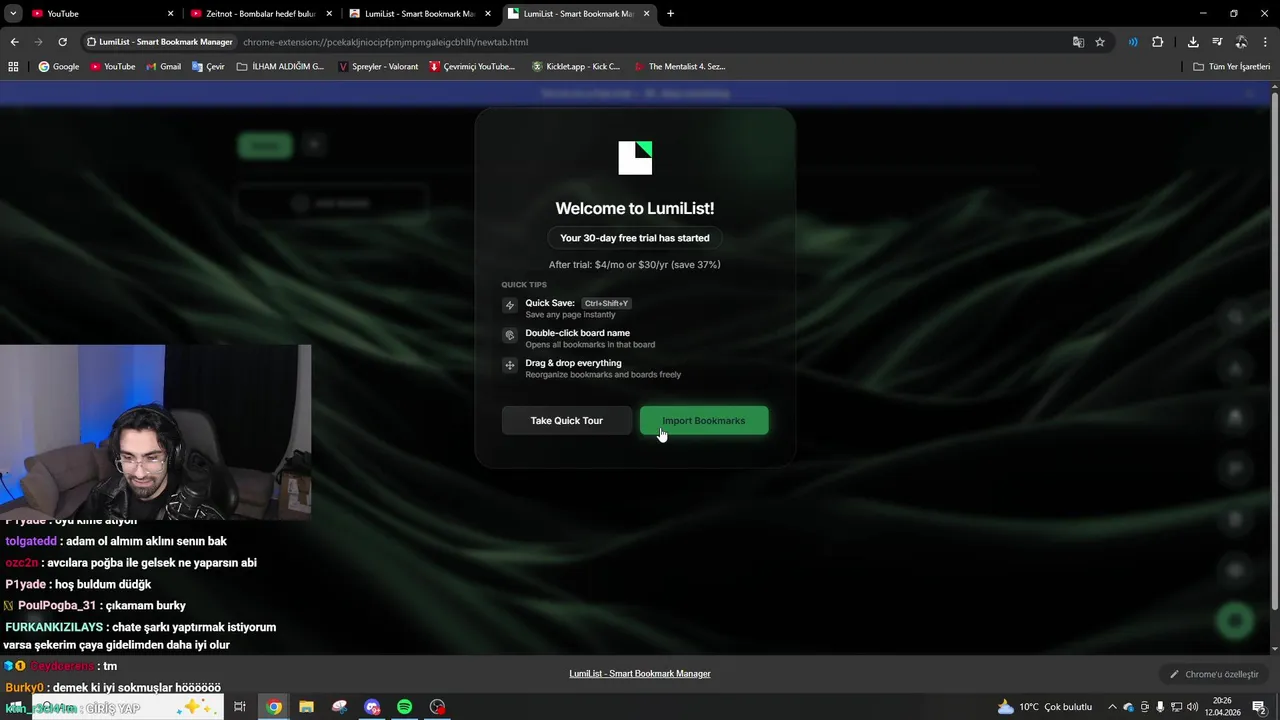Viewport: 1280px width, 720px height.
Task: Open Kicklet.app bookmark
Action: coord(576,67)
